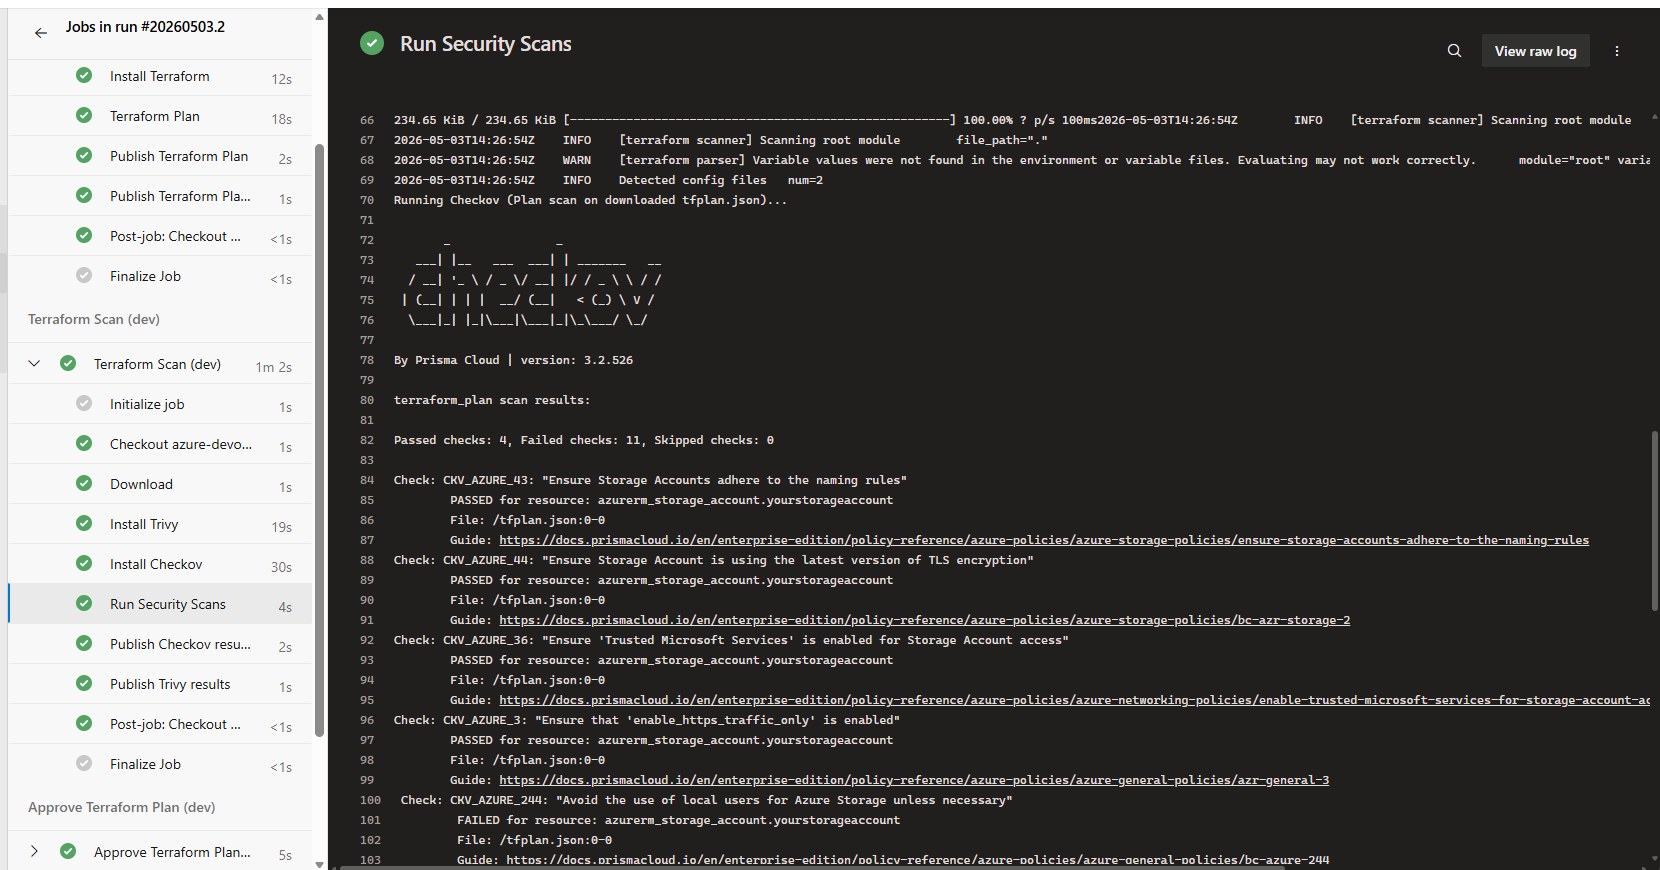Click the "Running Checkov" log line
Screen dimensions: 1660x870
tap(591, 200)
